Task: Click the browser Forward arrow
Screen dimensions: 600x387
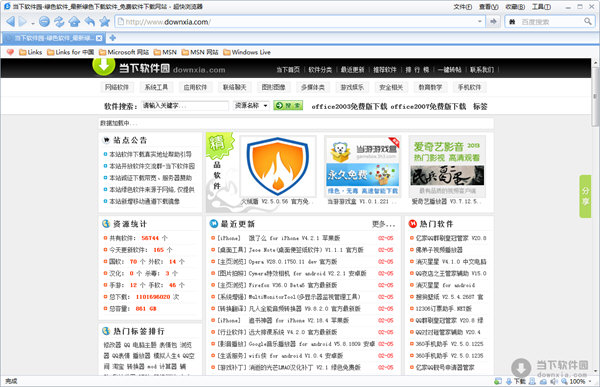Action: pyautogui.click(x=23, y=22)
